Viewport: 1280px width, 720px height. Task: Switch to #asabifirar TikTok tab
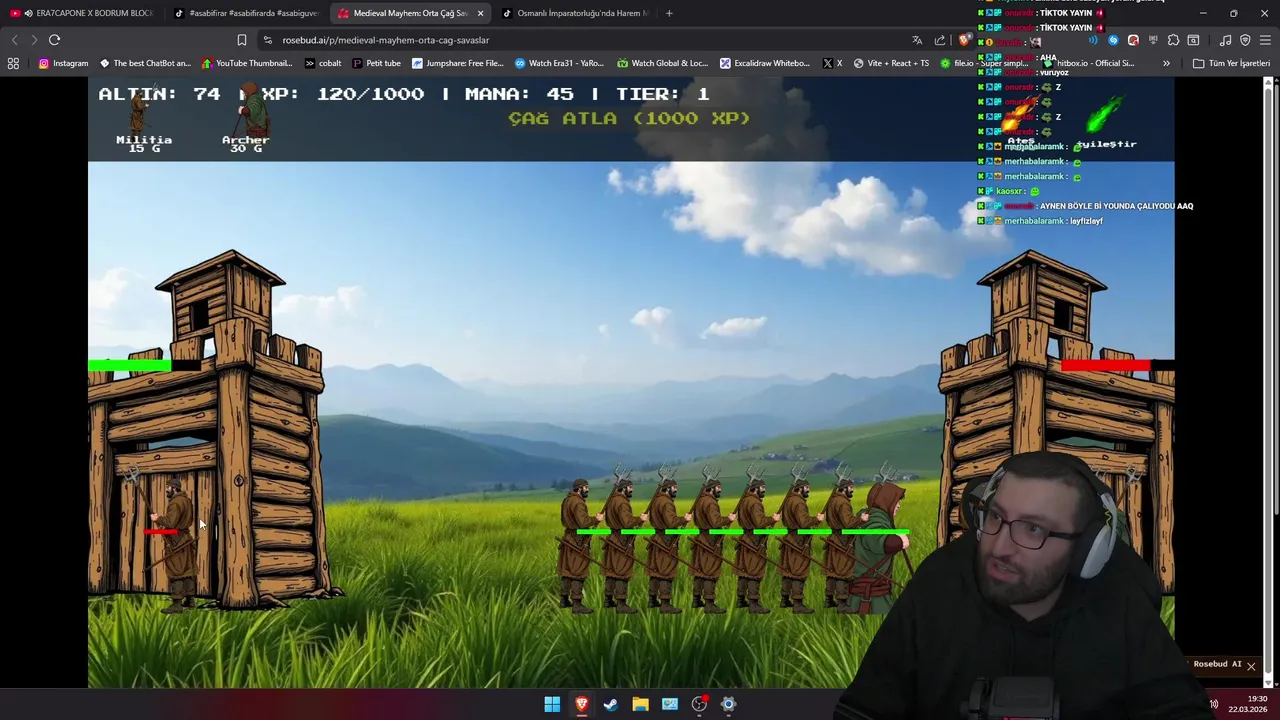pyautogui.click(x=246, y=13)
